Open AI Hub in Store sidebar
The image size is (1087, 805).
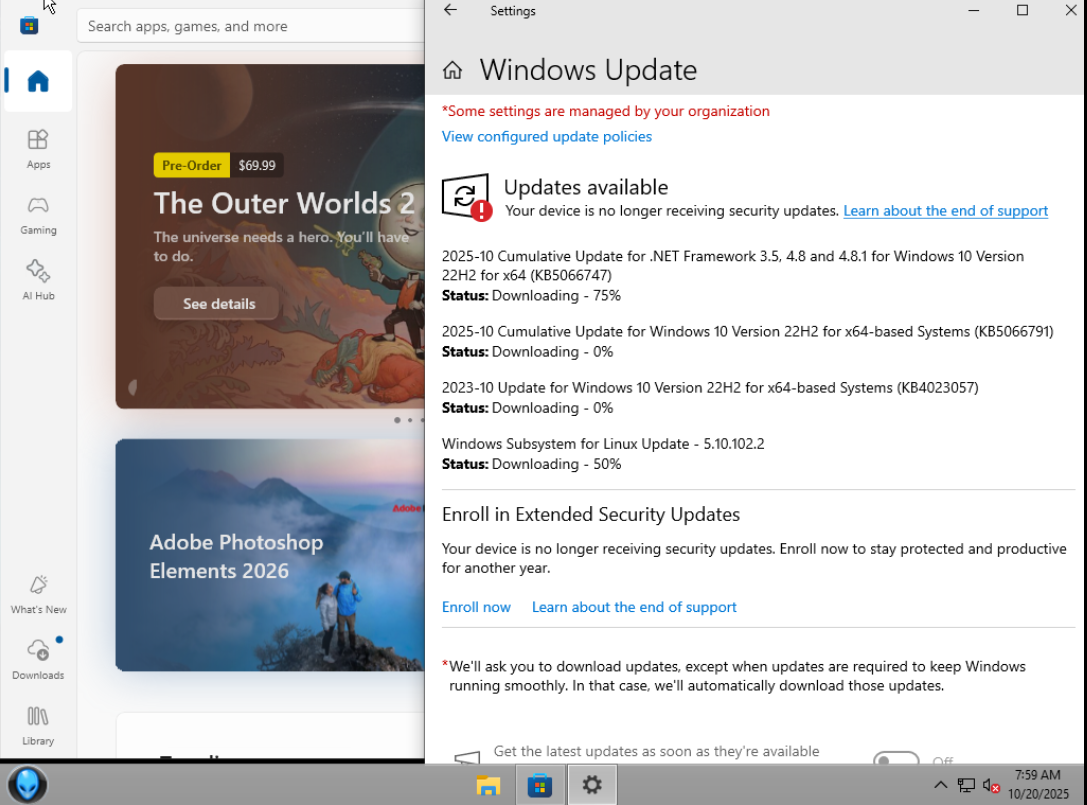(x=38, y=280)
